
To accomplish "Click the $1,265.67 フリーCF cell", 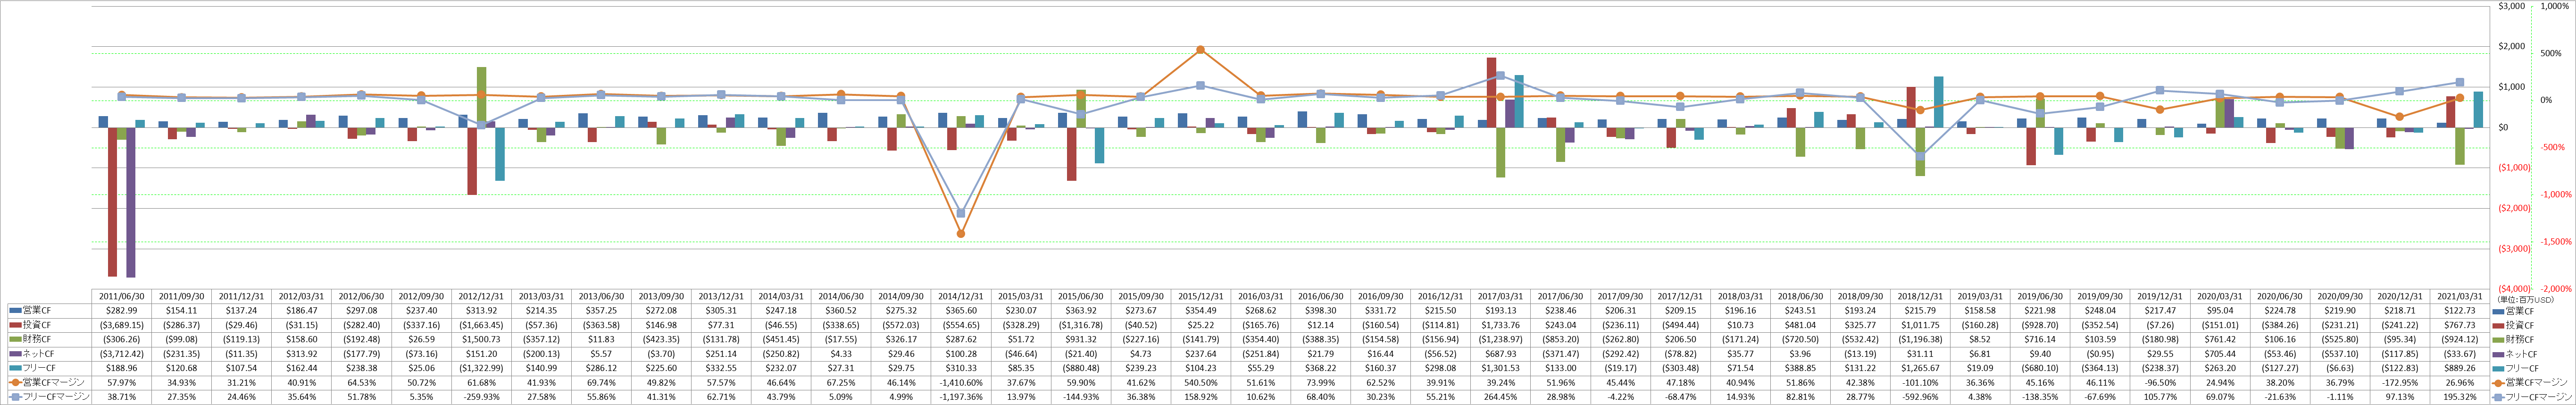I will [x=1920, y=368].
